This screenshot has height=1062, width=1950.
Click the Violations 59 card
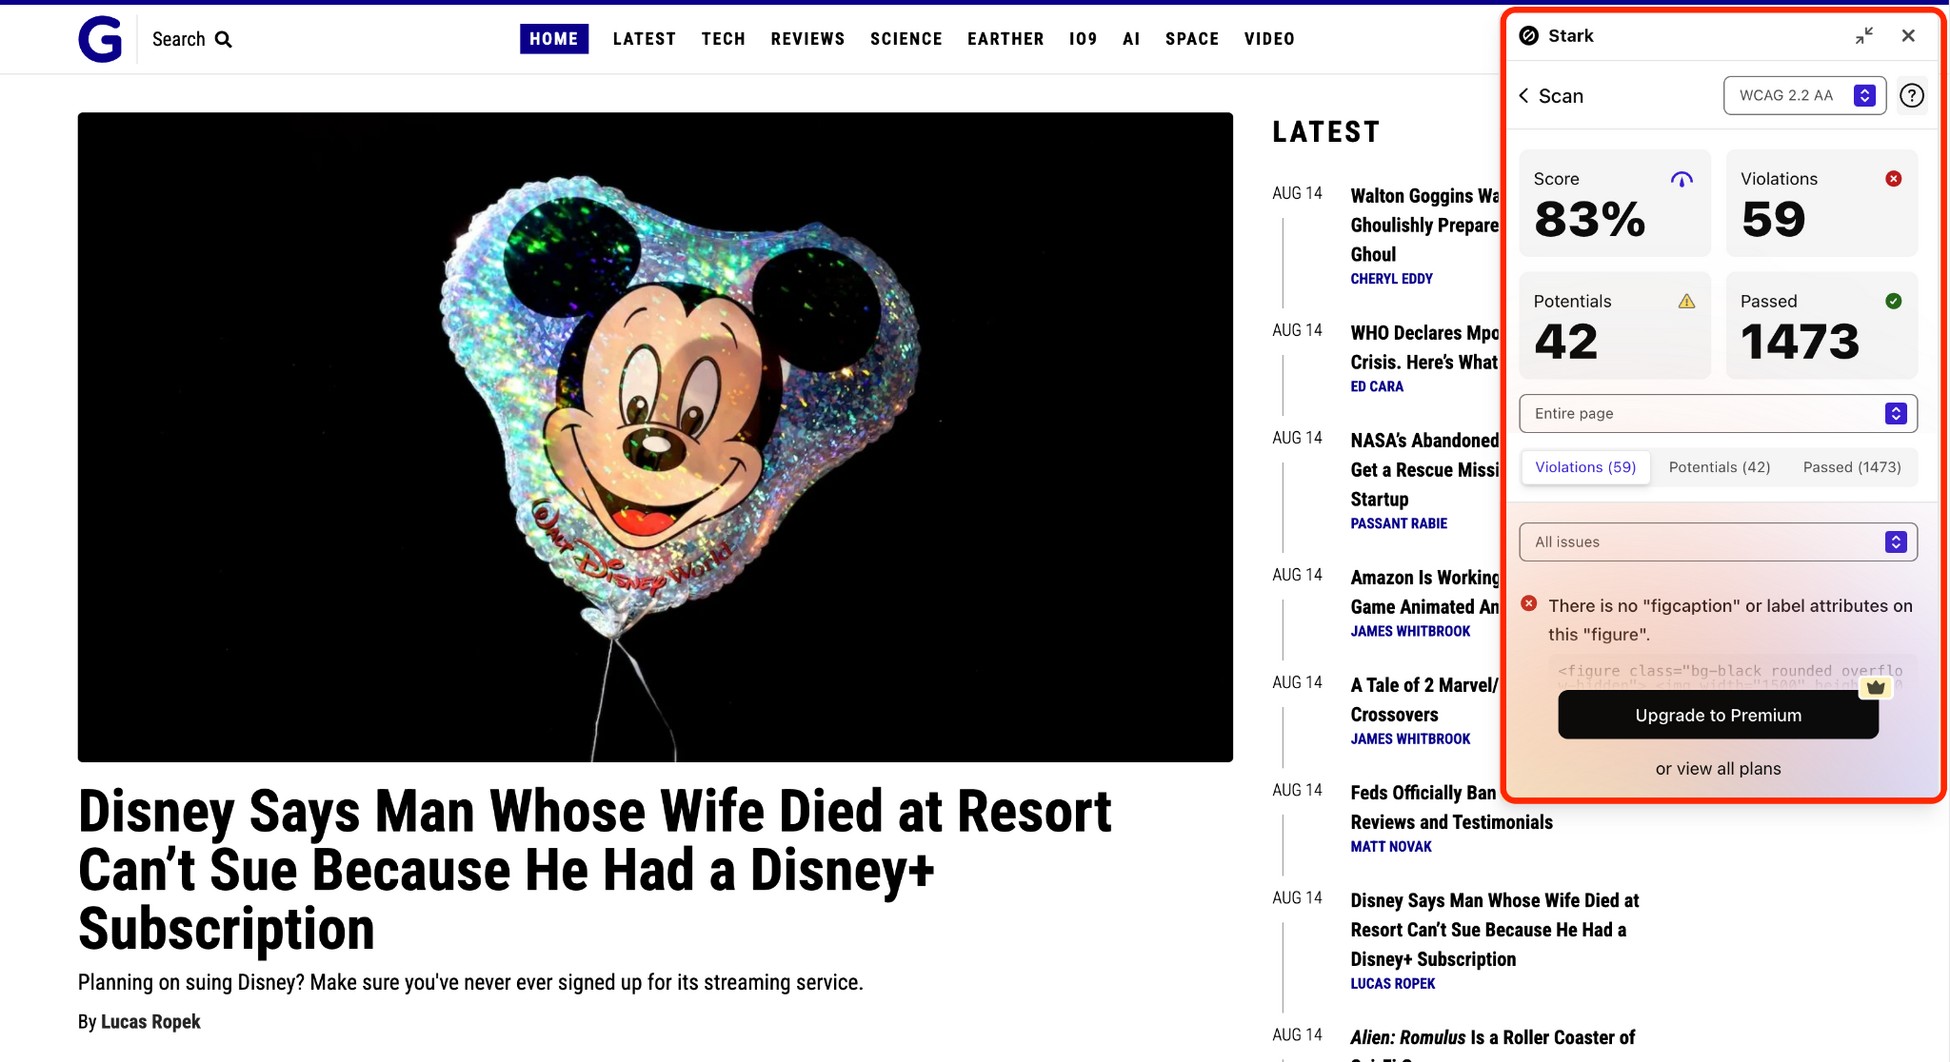(1822, 203)
